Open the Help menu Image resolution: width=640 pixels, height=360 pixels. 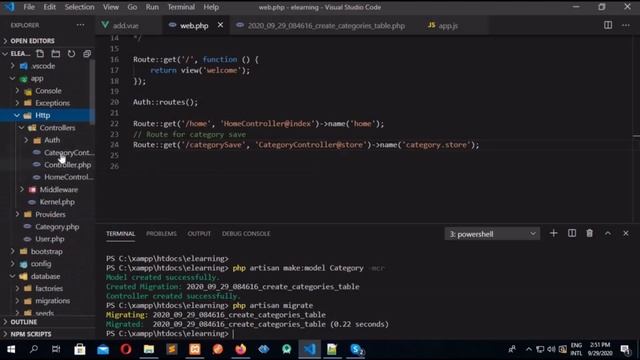point(211,7)
